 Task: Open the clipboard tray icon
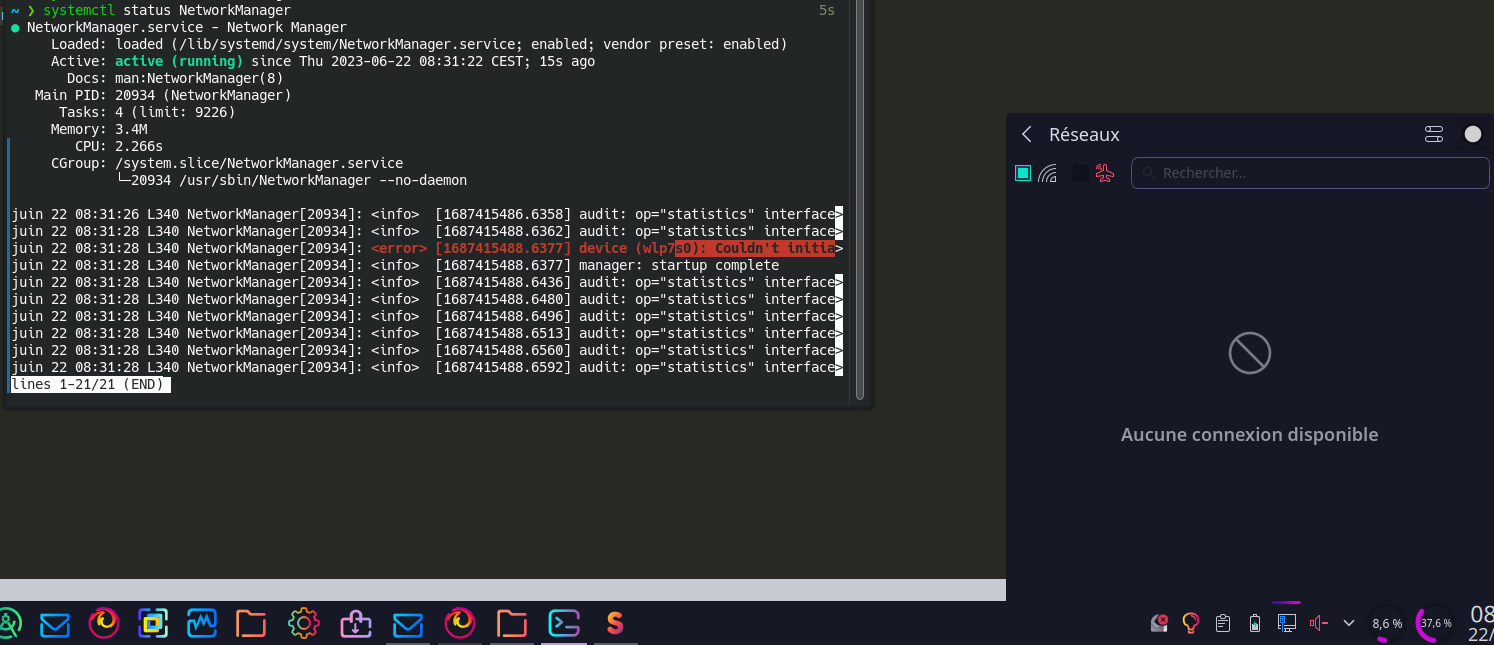(x=1223, y=623)
